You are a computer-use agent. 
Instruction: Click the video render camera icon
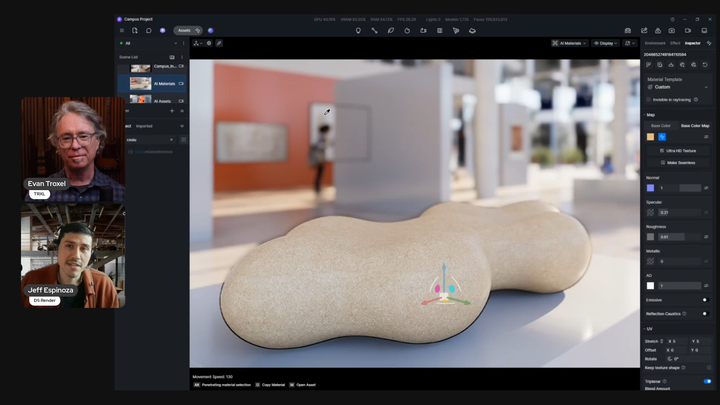point(688,31)
